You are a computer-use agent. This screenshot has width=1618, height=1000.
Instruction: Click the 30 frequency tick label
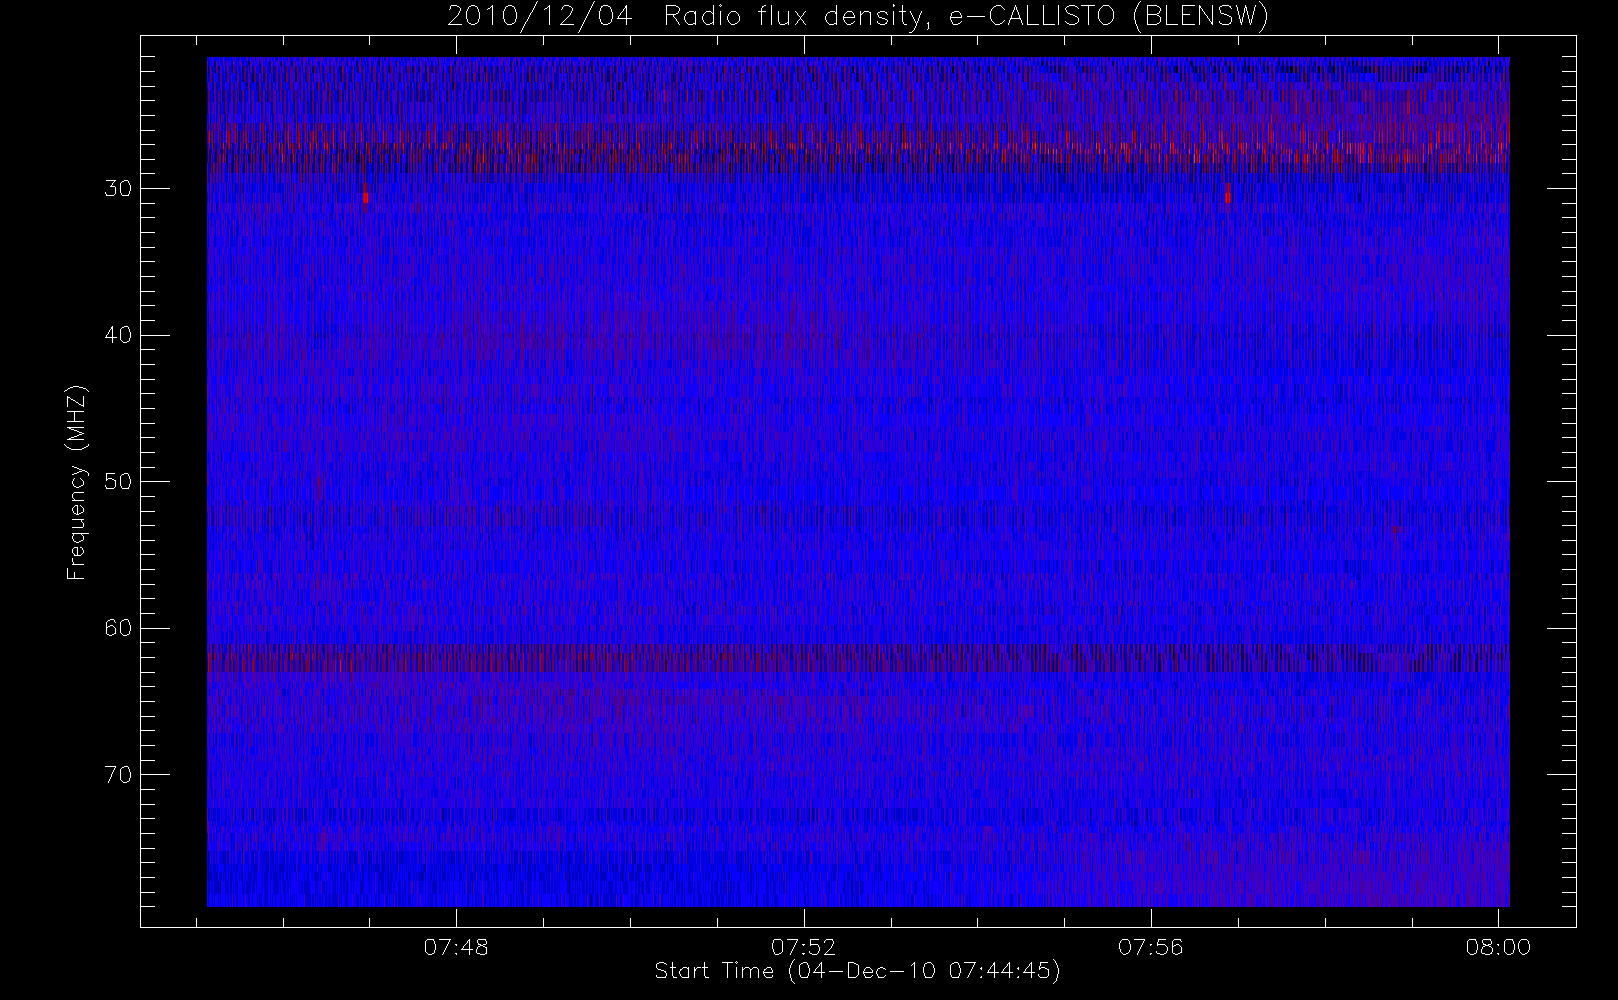tap(117, 189)
